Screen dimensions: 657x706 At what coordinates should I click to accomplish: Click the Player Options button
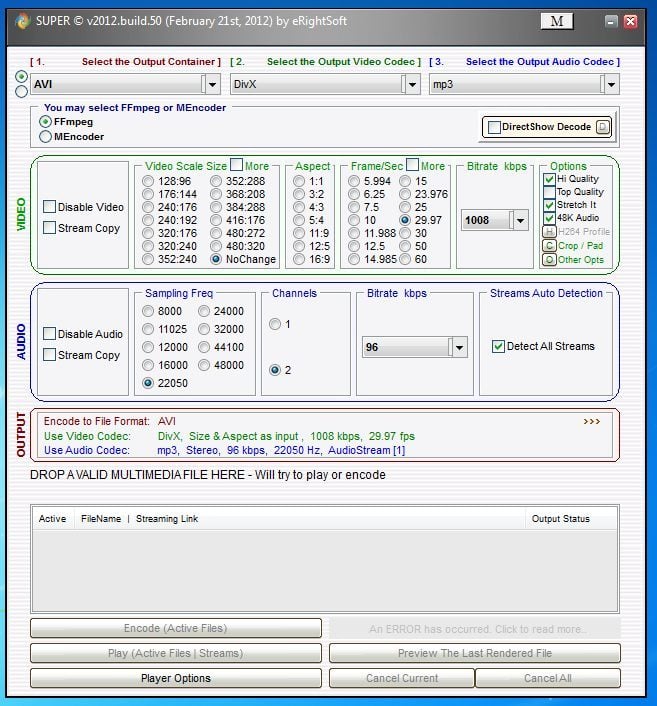(176, 678)
